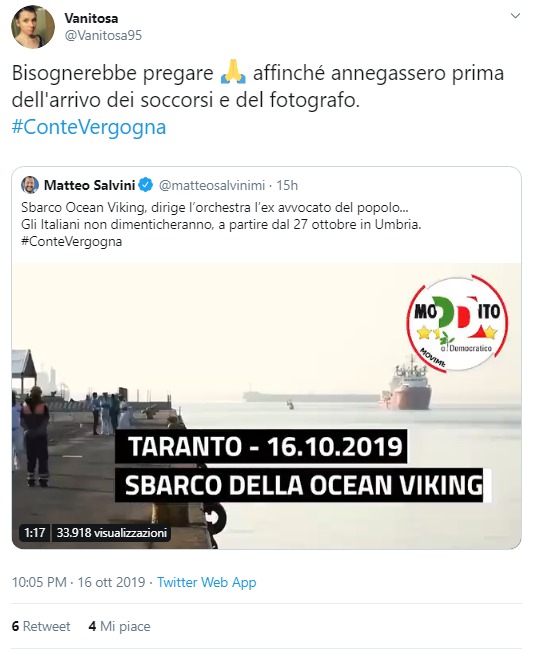Open the #ConteVergogna hashtag in the quoted tweet
The height and width of the screenshot is (651, 536).
[x=71, y=242]
